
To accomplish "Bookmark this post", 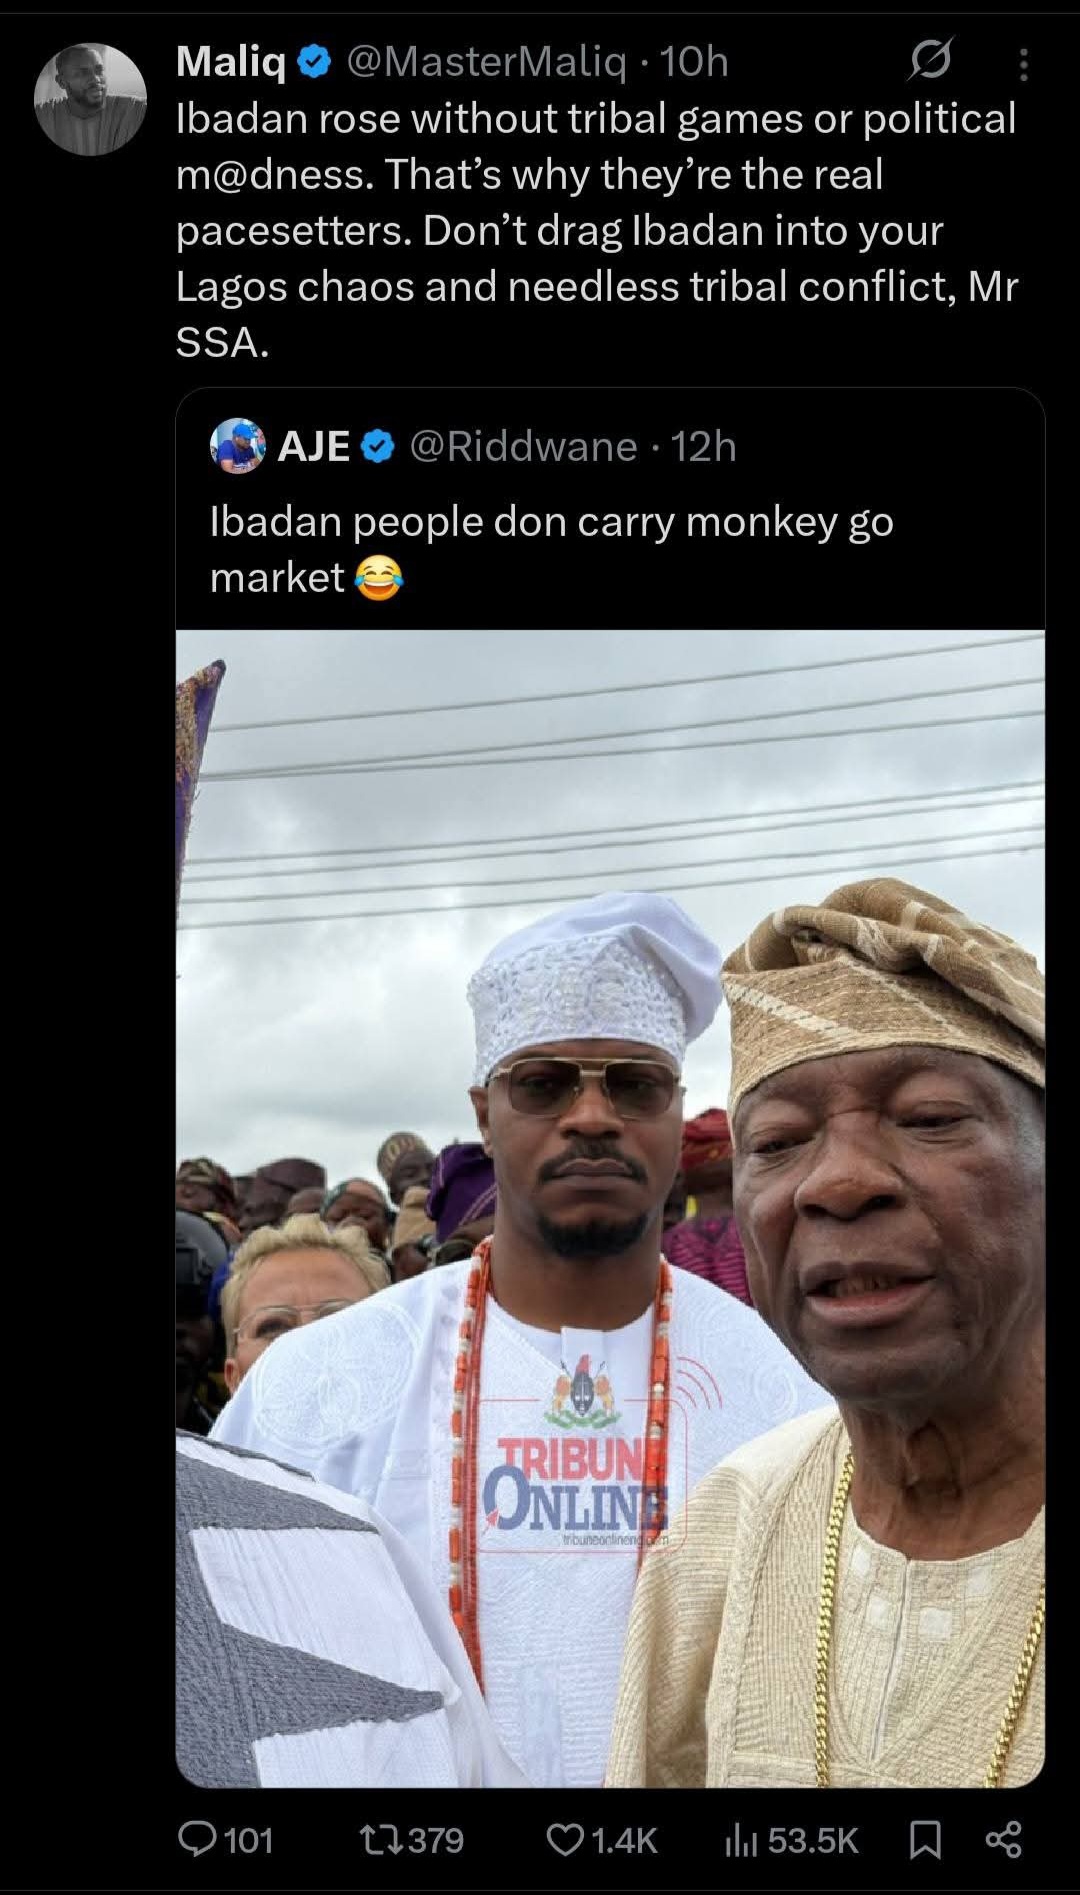I will [925, 1839].
